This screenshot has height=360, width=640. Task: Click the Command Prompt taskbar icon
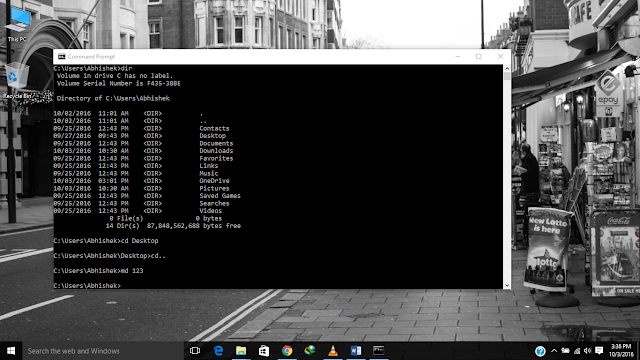pyautogui.click(x=379, y=351)
